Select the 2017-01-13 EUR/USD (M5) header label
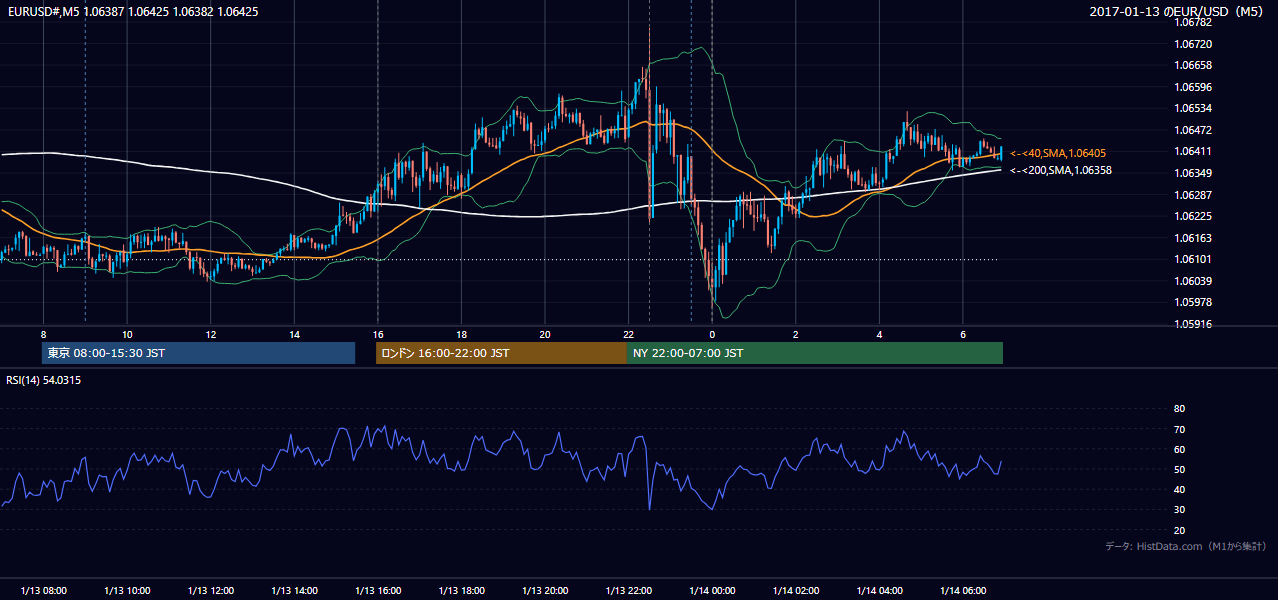Screen dimensions: 1278x600 click(1176, 11)
